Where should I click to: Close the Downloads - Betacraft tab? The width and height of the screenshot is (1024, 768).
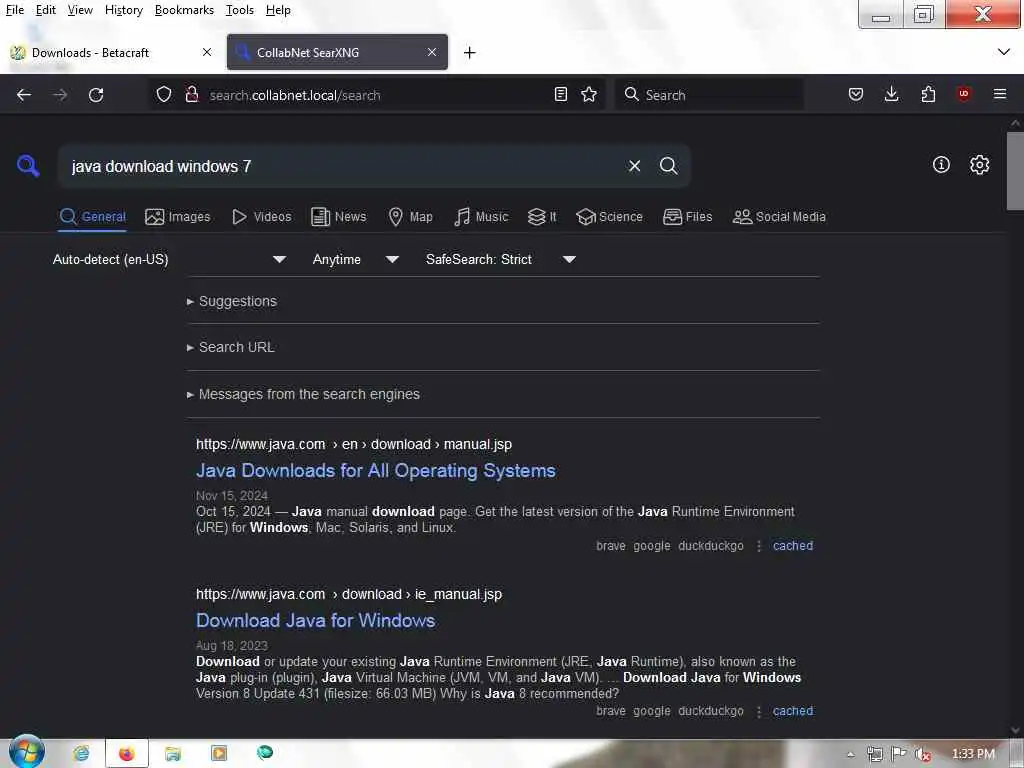(x=207, y=52)
